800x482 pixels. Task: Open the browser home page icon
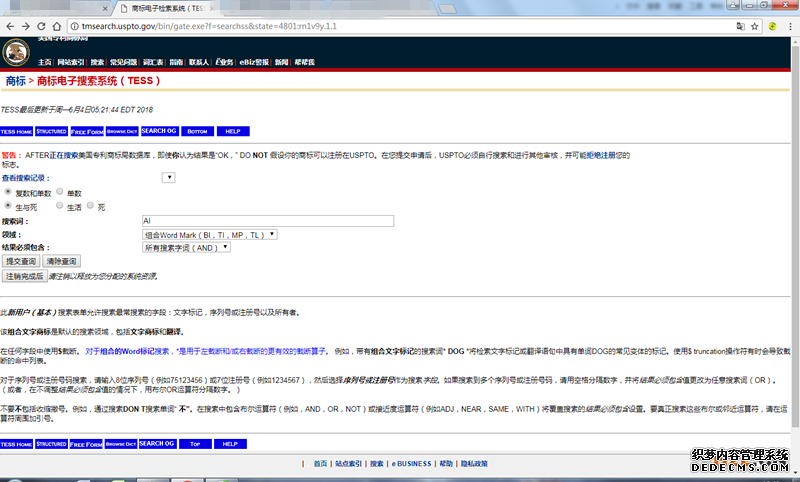pyautogui.click(x=57, y=27)
